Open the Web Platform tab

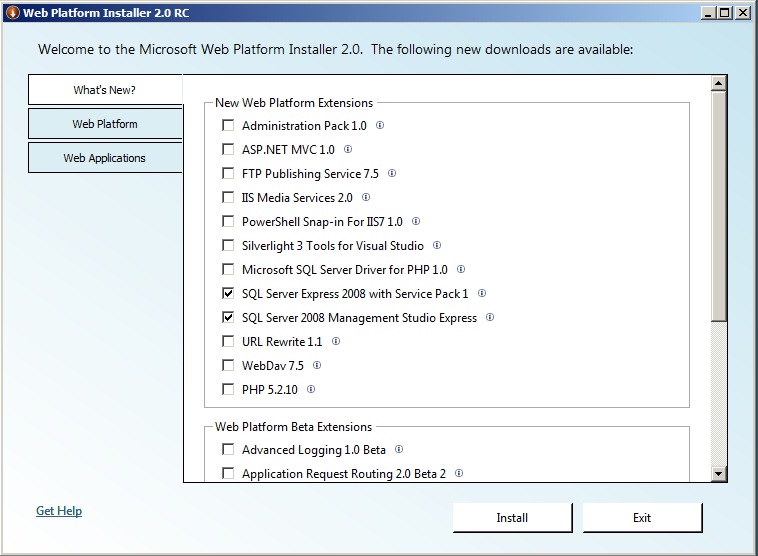(105, 124)
